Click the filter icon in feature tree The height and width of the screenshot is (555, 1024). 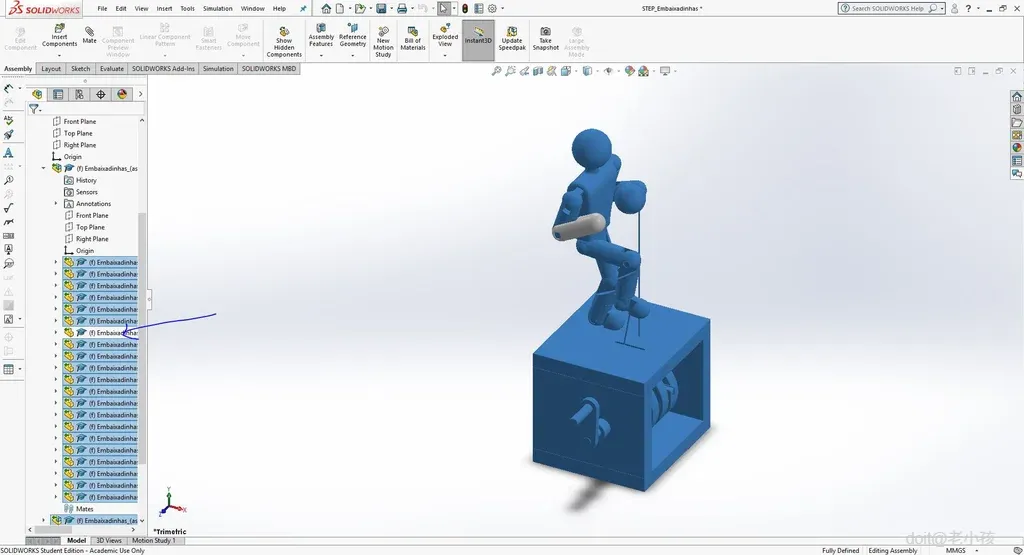[34, 109]
